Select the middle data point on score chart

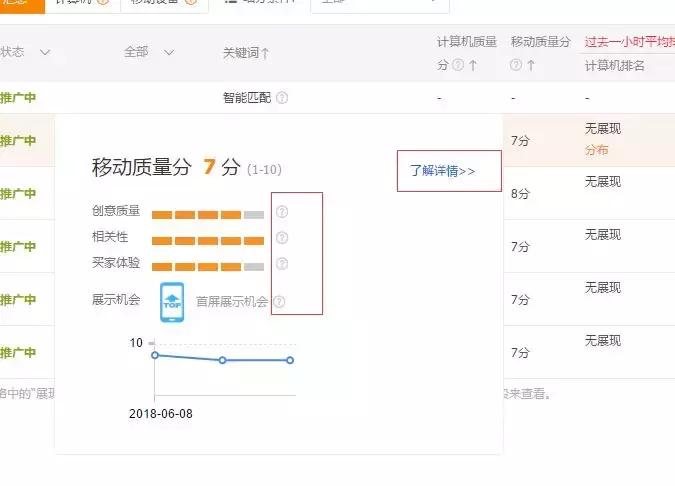(223, 360)
